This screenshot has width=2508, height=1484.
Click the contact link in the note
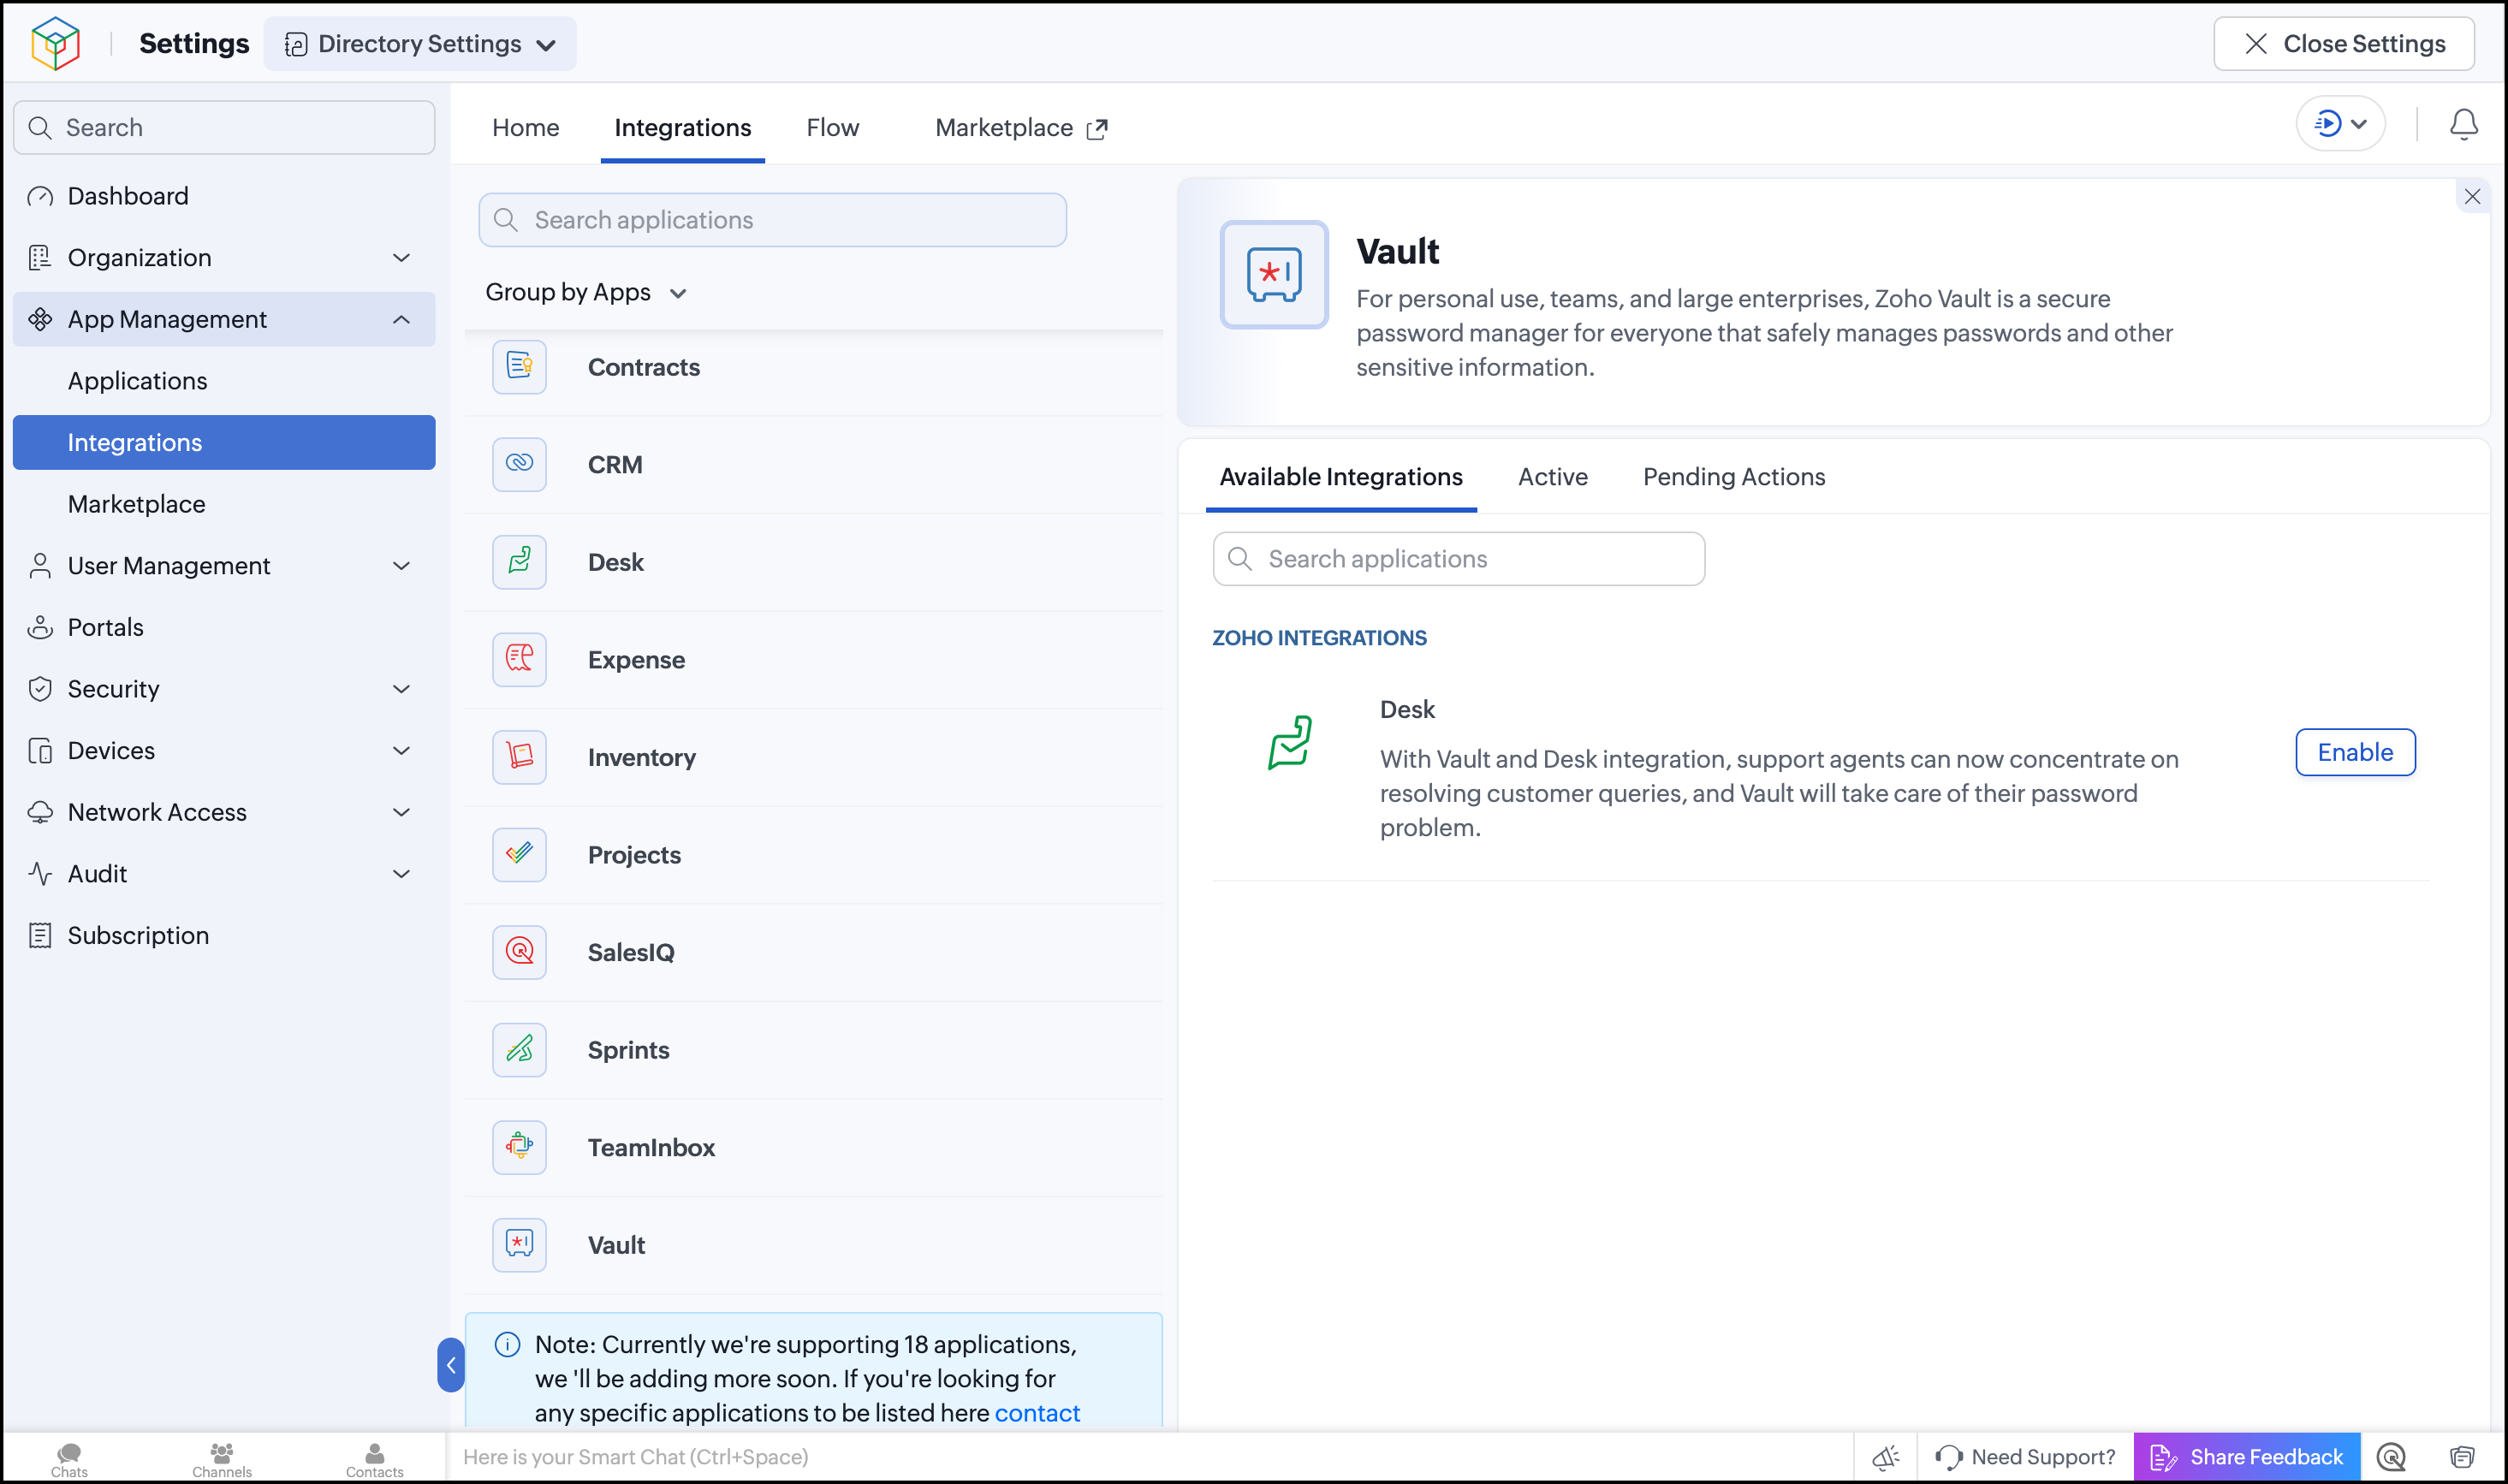click(1037, 1412)
